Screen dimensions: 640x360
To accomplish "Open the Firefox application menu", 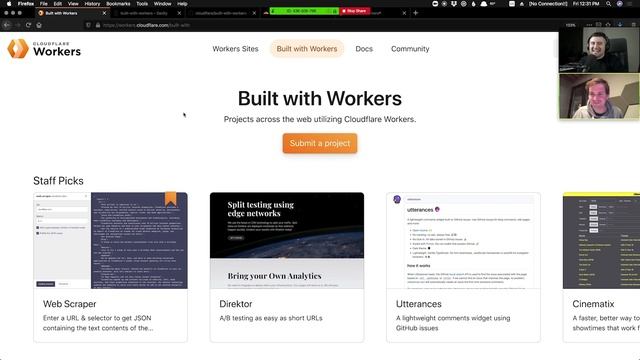I will [26, 4].
